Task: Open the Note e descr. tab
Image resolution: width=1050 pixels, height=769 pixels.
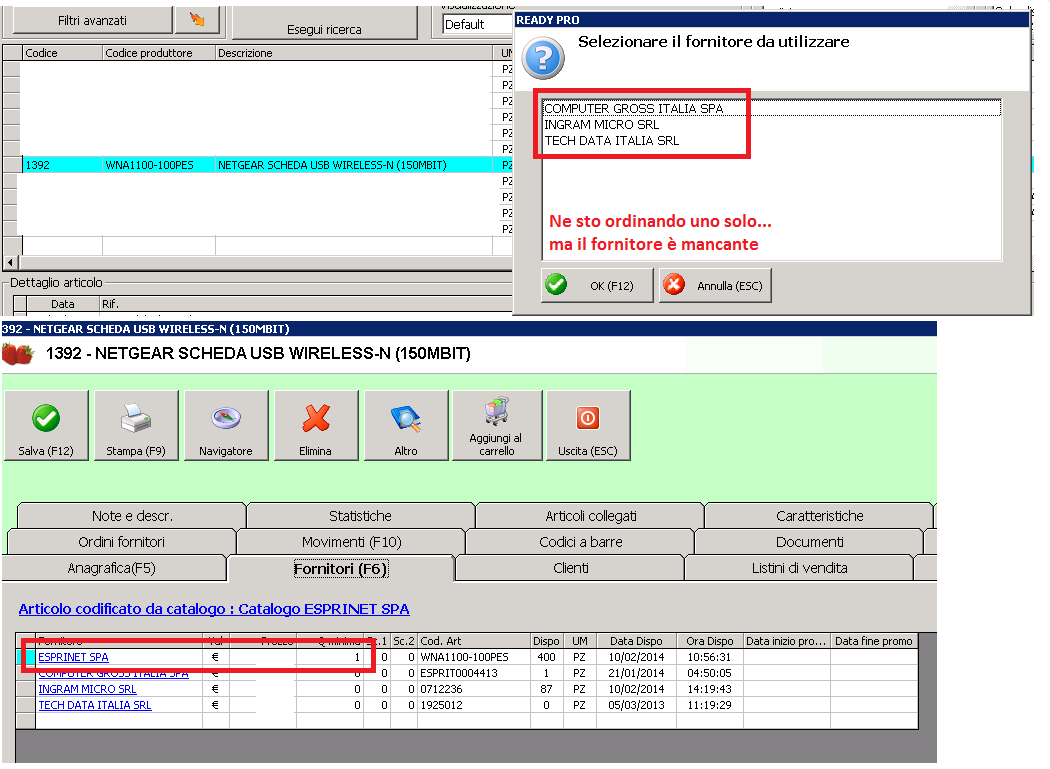Action: click(132, 516)
